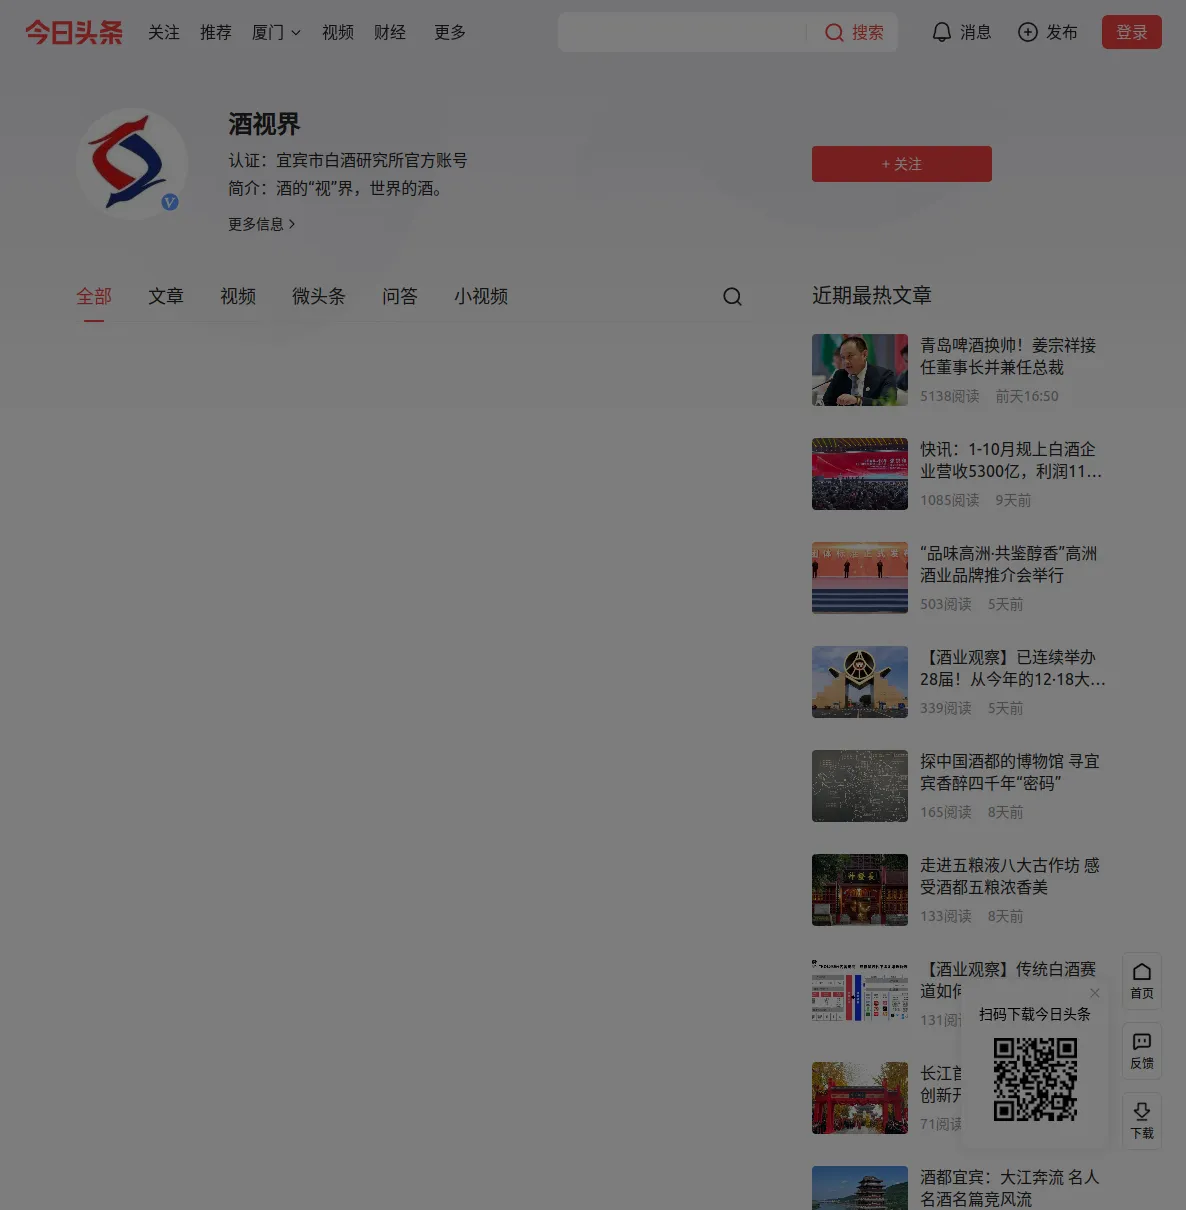
Task: Open article 走进五粮液八大古作坊
Action: coord(1010,876)
